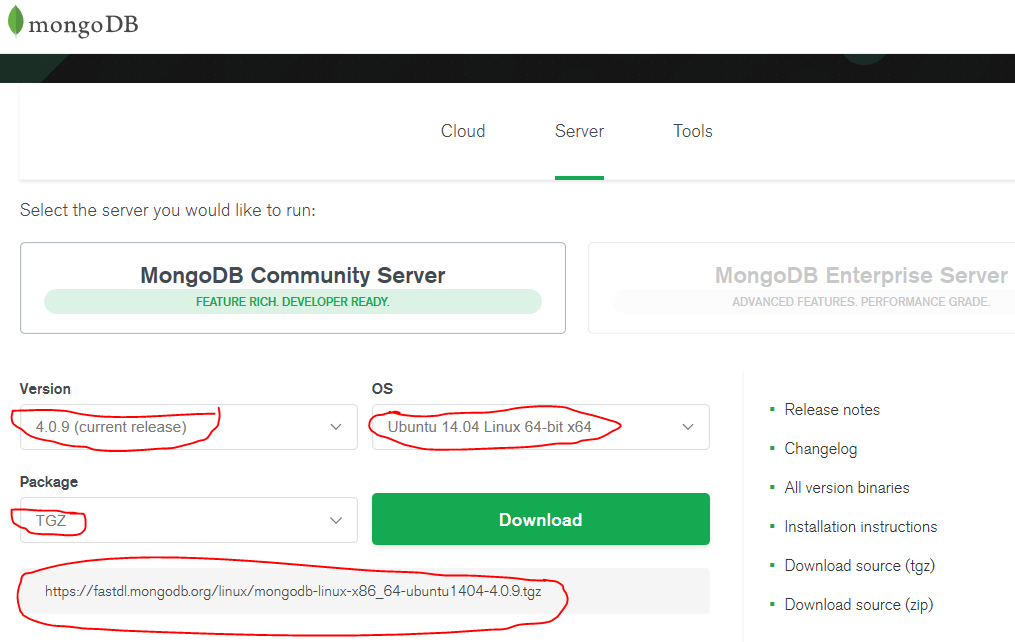Click Download source (zip) link
Image resolution: width=1015 pixels, height=642 pixels.
[x=858, y=604]
